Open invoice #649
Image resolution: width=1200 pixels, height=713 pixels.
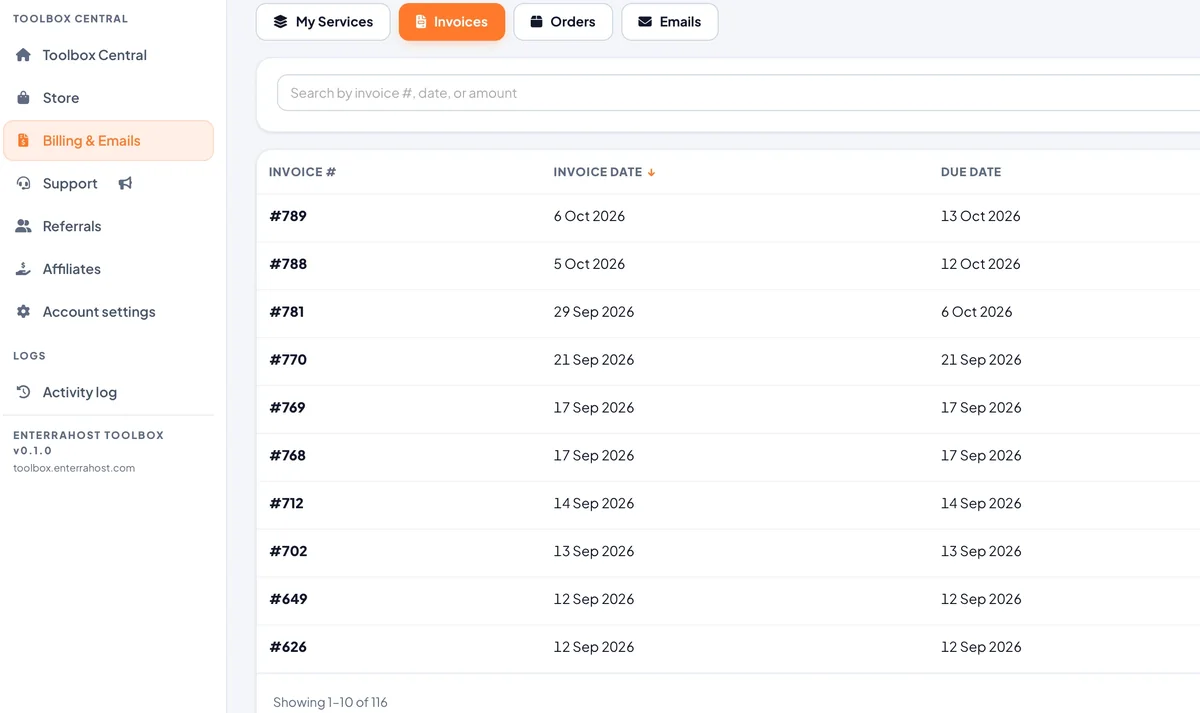(288, 599)
